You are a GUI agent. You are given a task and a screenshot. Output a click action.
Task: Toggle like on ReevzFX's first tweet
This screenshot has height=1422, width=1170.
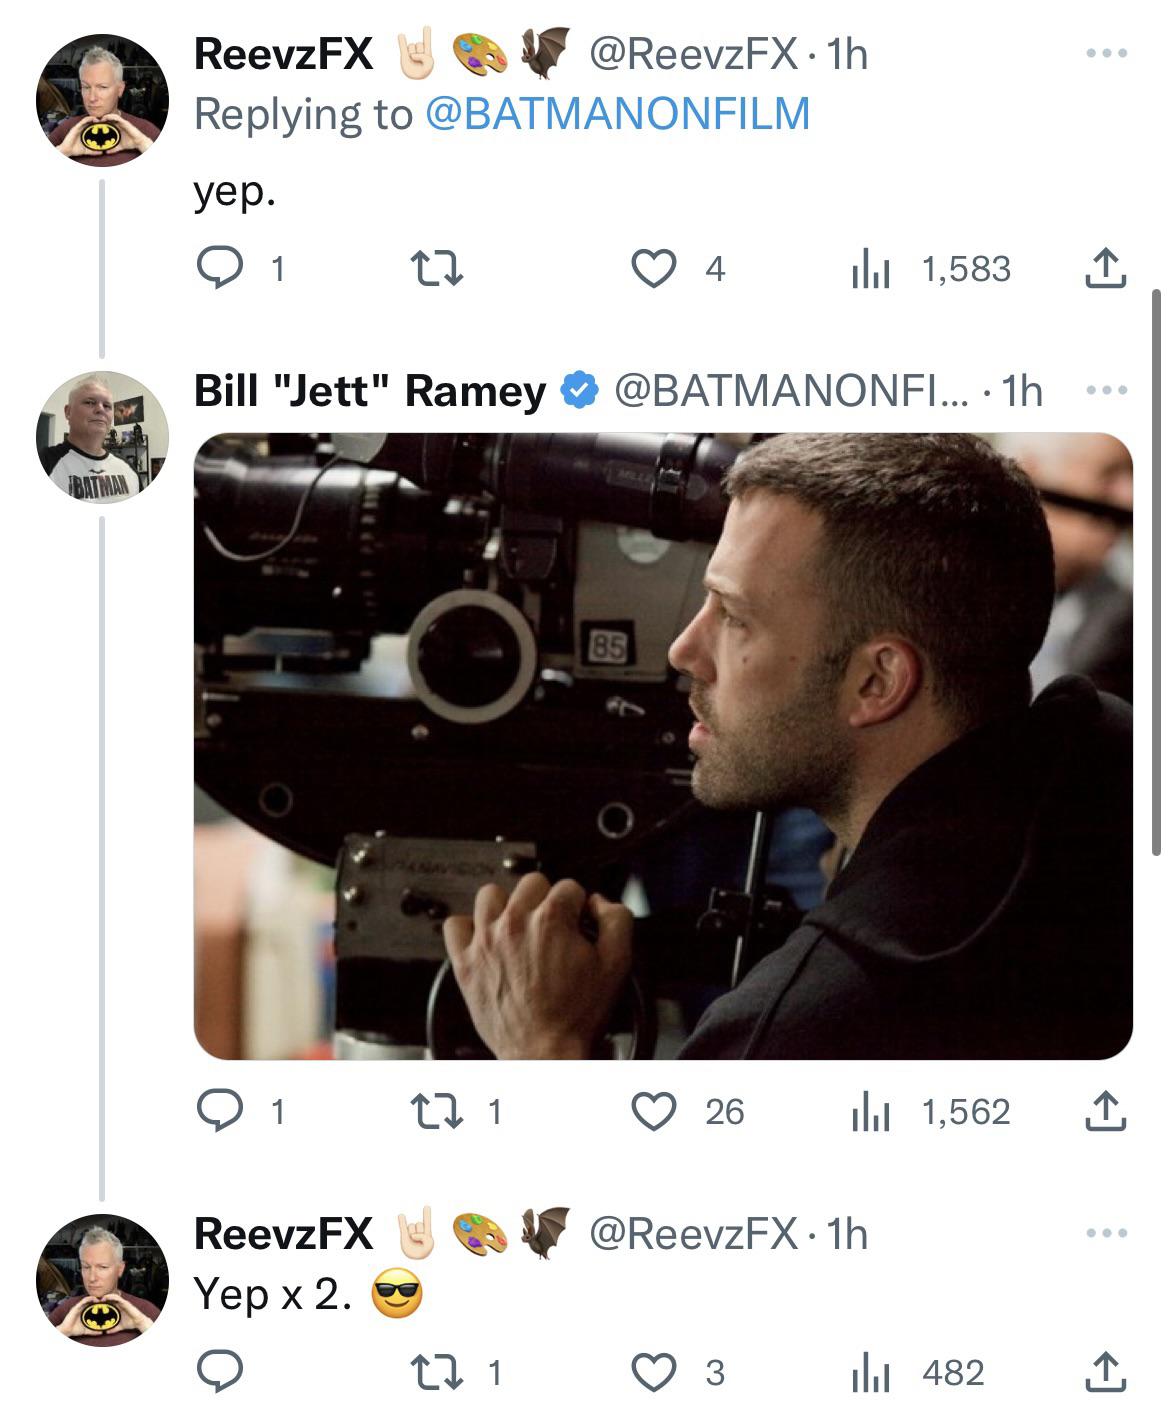(x=658, y=266)
